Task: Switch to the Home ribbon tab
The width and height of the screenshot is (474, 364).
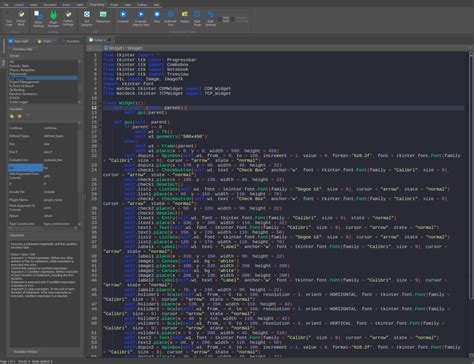Action: tap(33, 5)
